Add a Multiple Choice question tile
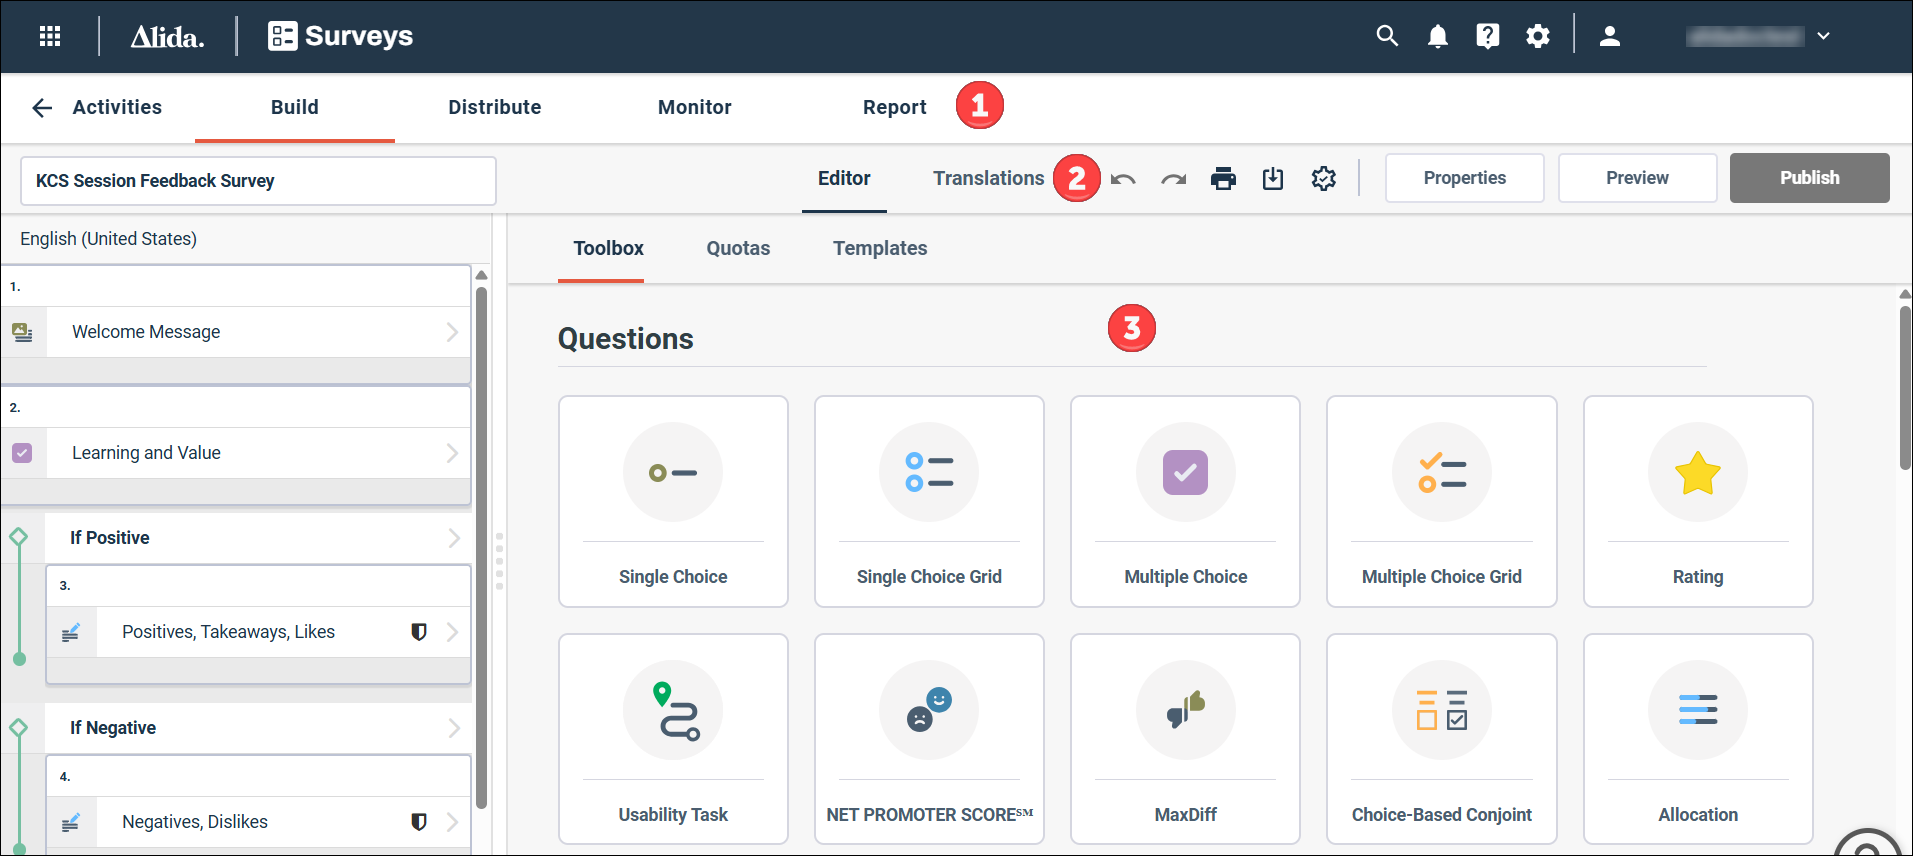This screenshot has height=856, width=1913. pos(1185,501)
